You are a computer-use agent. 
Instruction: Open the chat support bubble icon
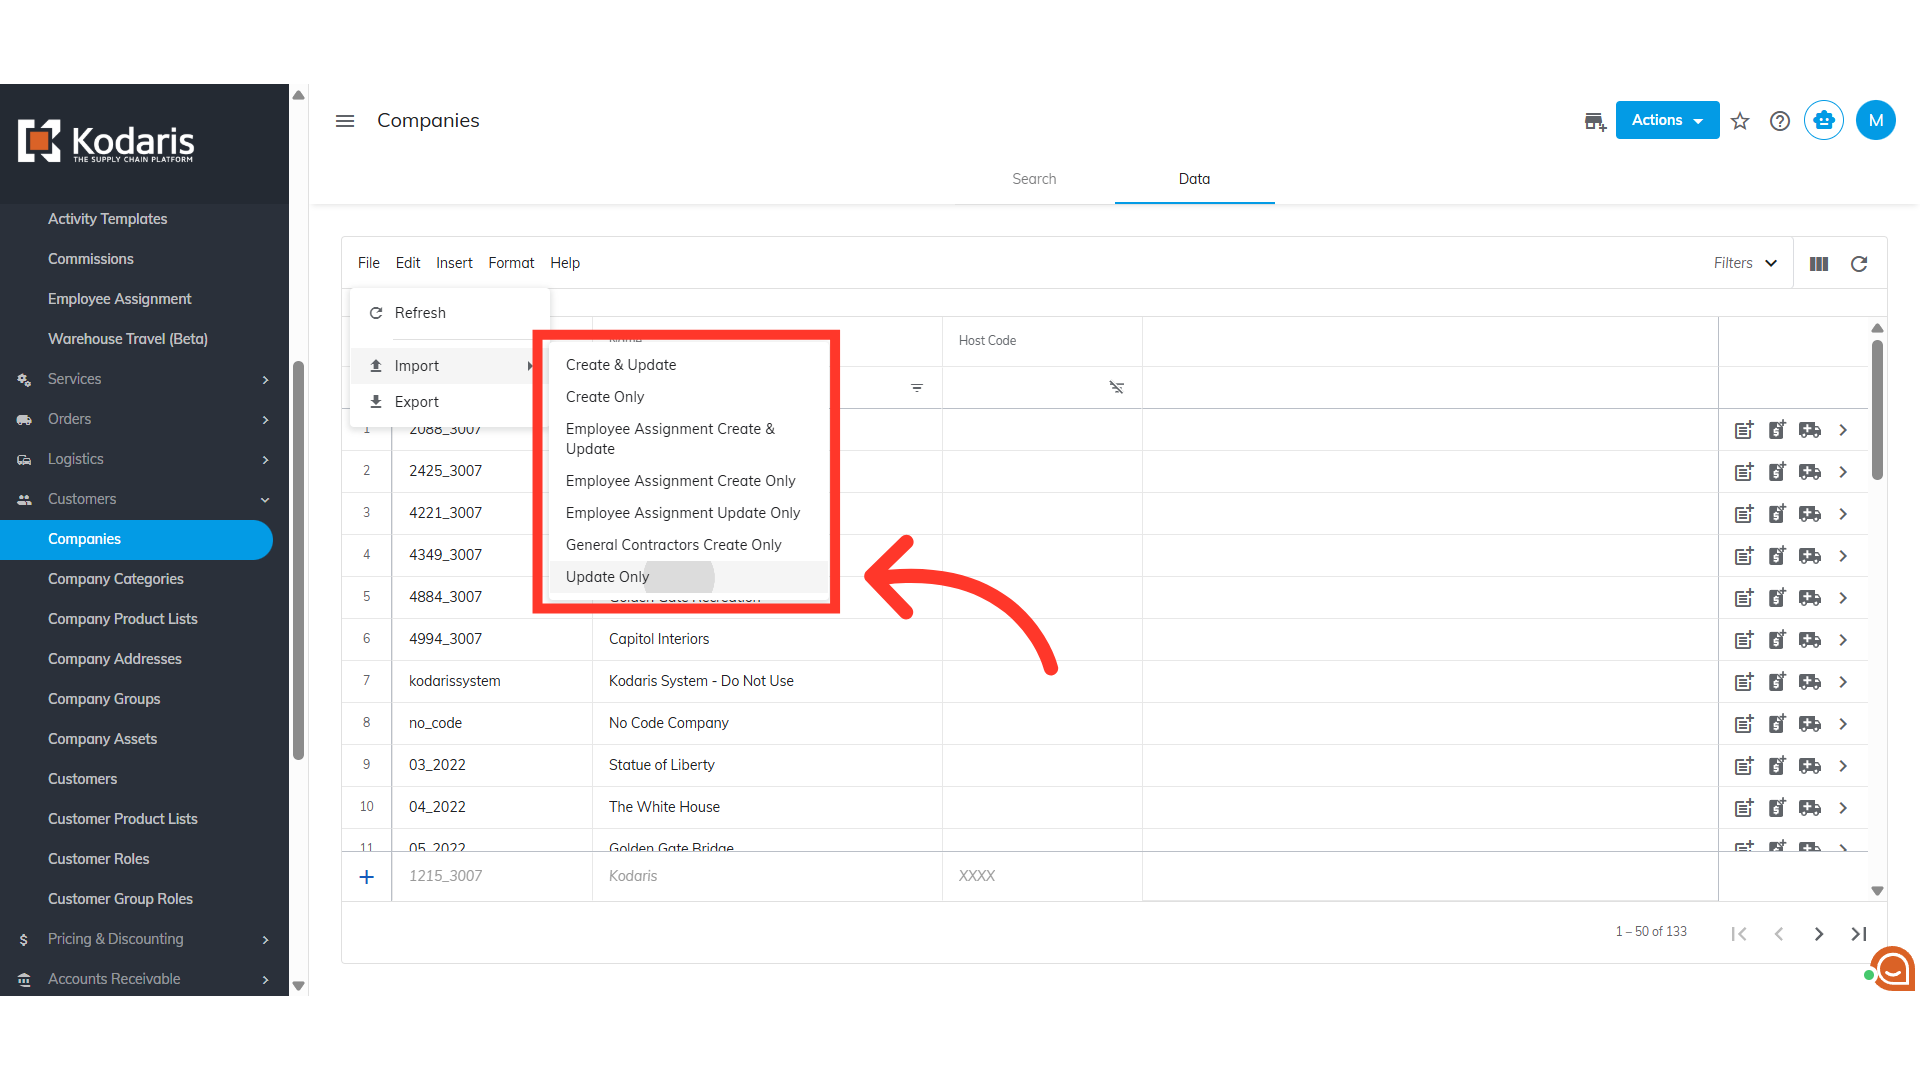1893,968
